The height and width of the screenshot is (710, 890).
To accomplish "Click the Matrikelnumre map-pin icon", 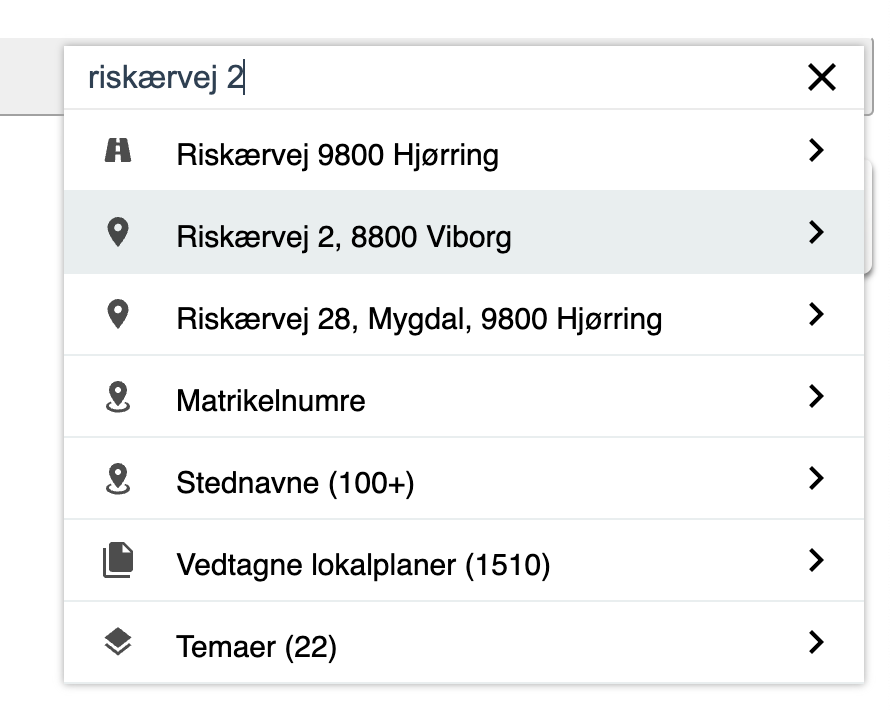I will (x=118, y=398).
